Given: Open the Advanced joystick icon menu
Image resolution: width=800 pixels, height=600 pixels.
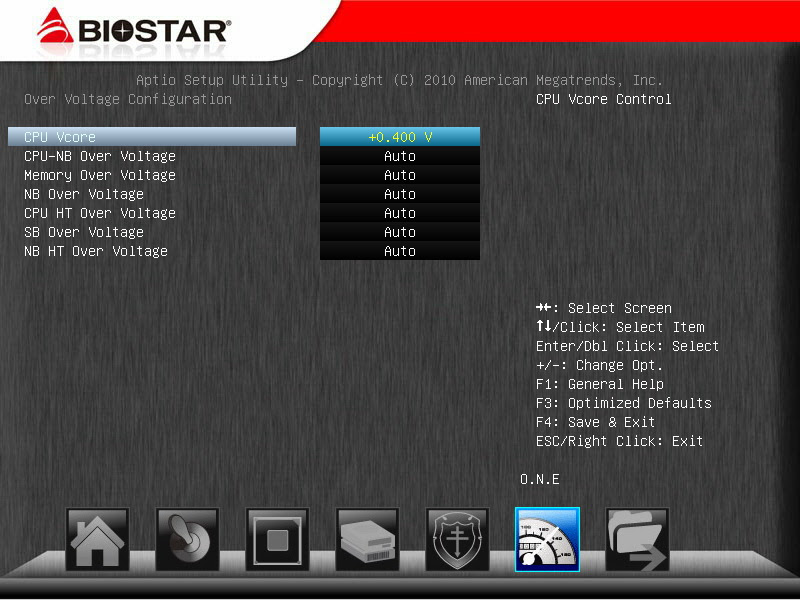Looking at the screenshot, I should (x=187, y=539).
